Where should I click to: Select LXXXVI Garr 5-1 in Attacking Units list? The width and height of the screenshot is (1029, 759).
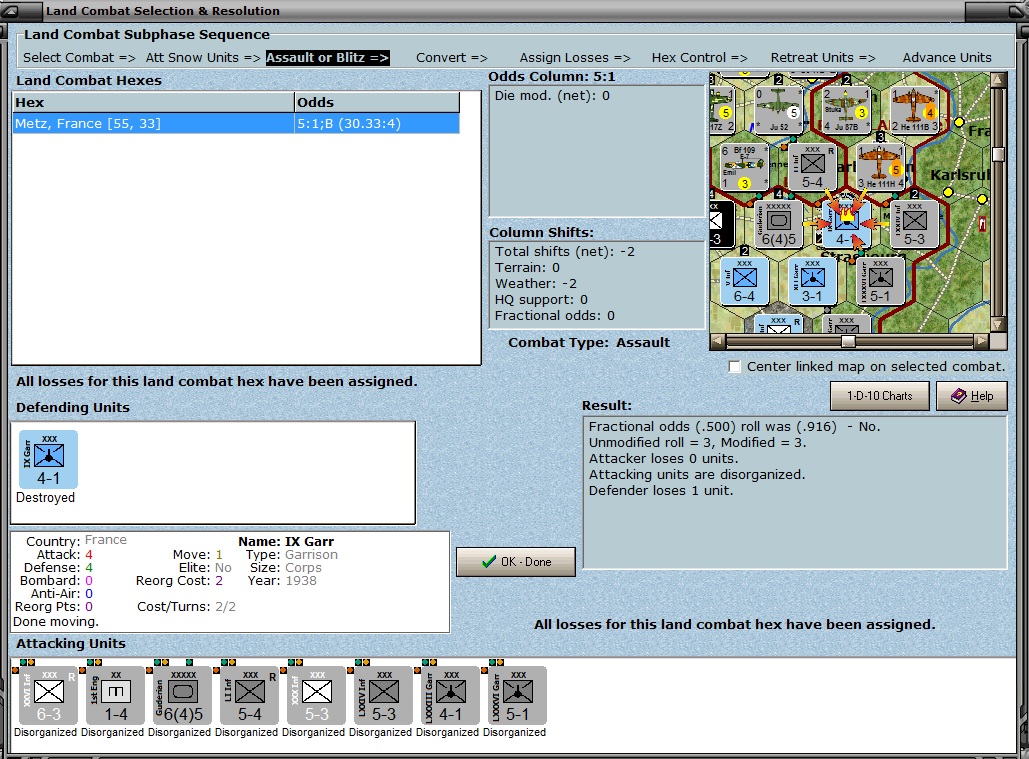[515, 695]
